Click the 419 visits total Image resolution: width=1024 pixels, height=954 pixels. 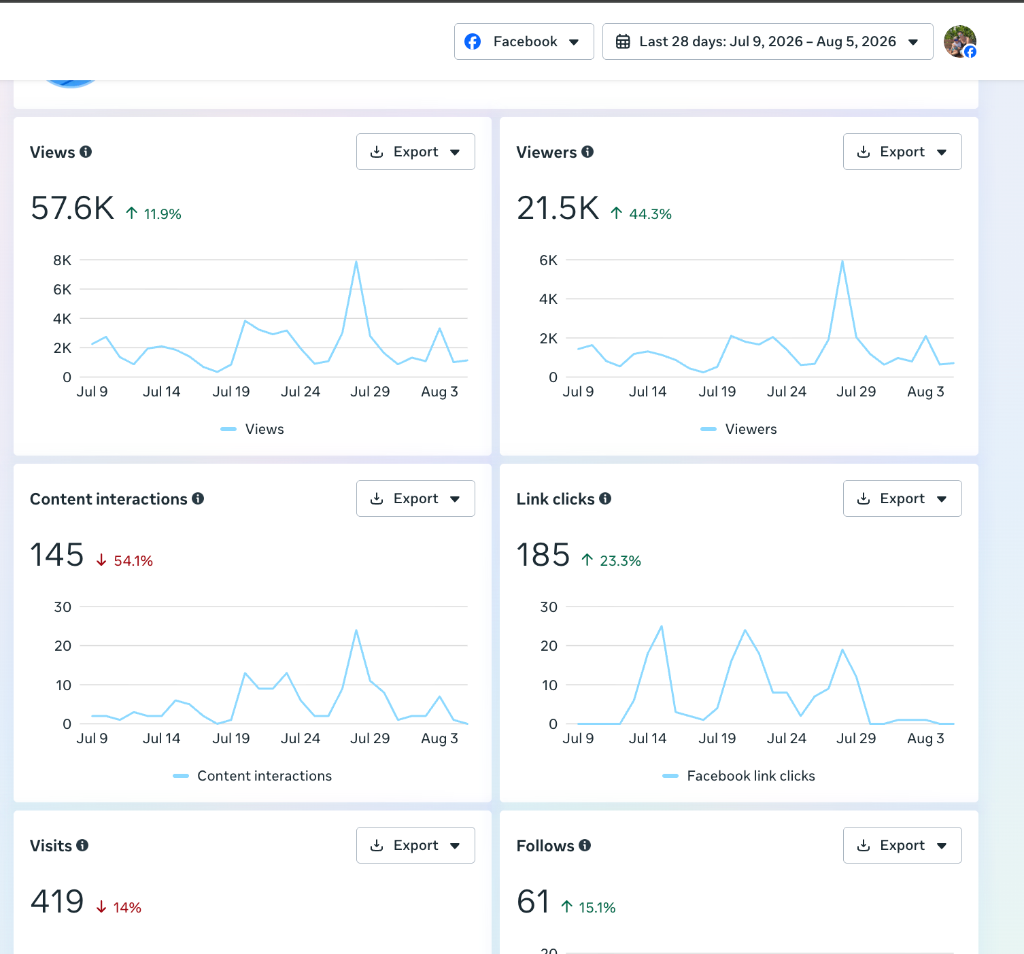(57, 902)
